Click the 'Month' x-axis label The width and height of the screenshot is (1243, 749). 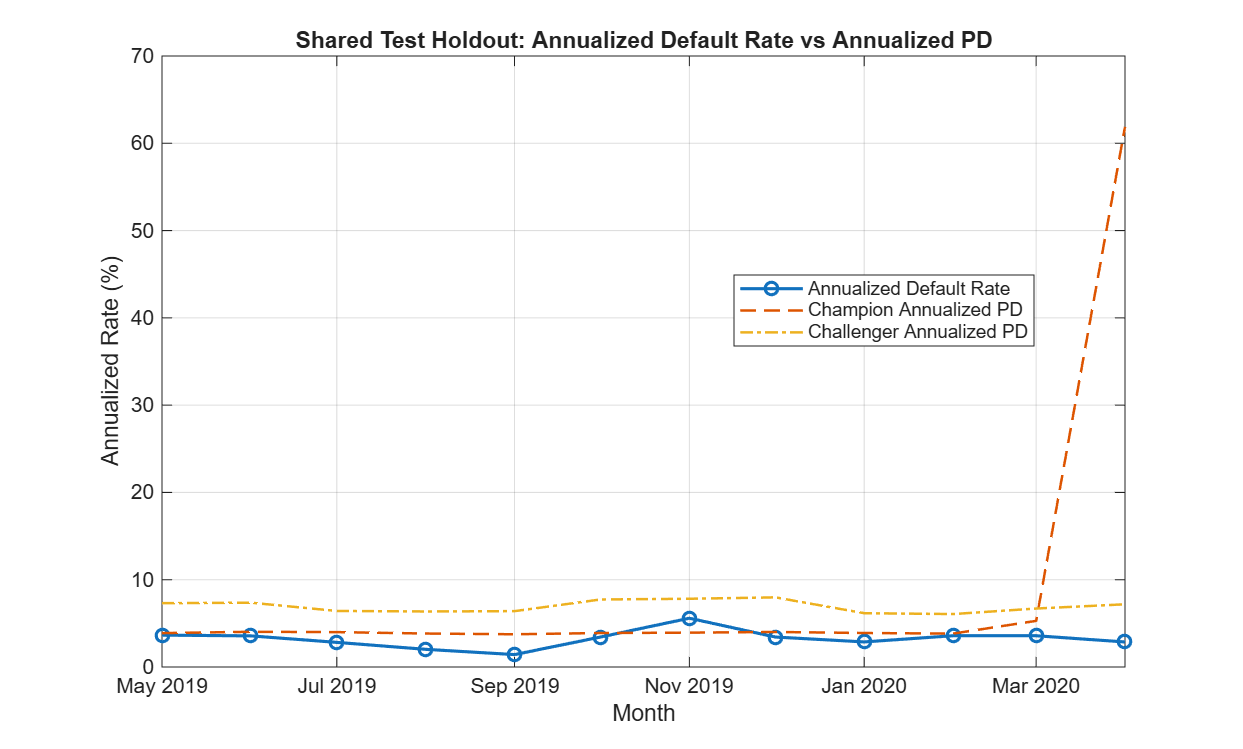[643, 714]
